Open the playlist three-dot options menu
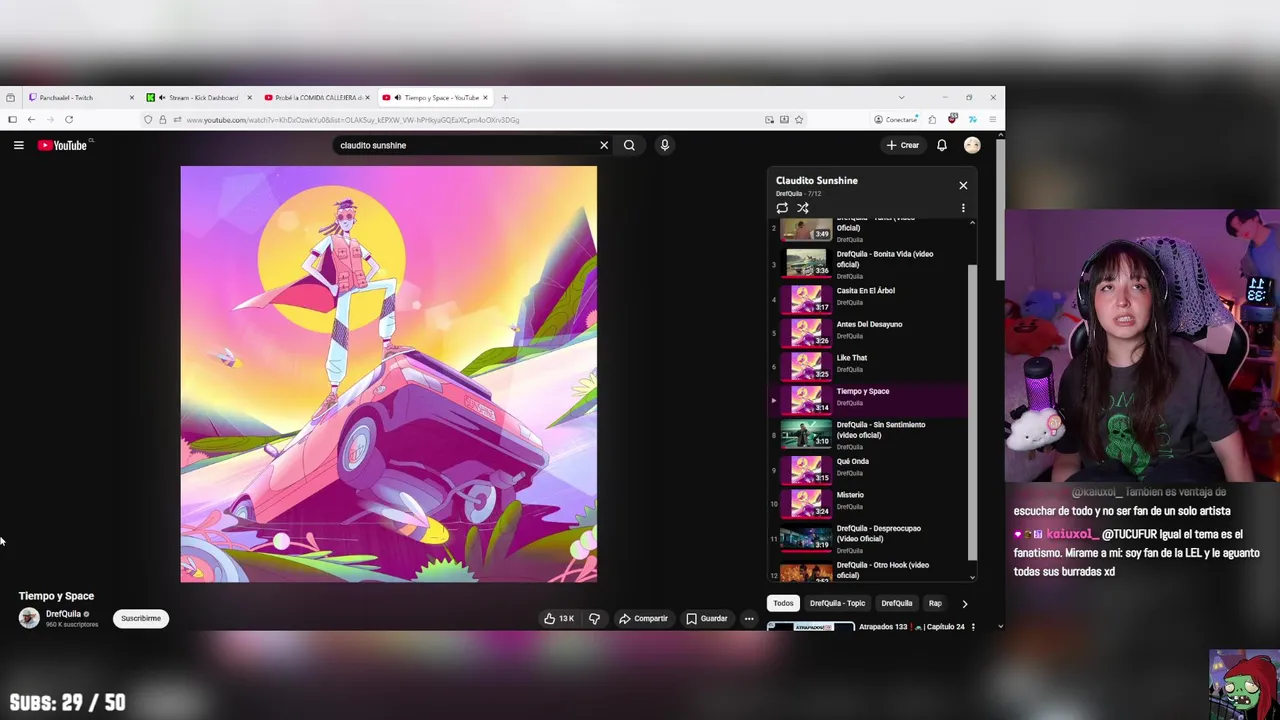The width and height of the screenshot is (1280, 720). pyautogui.click(x=963, y=208)
